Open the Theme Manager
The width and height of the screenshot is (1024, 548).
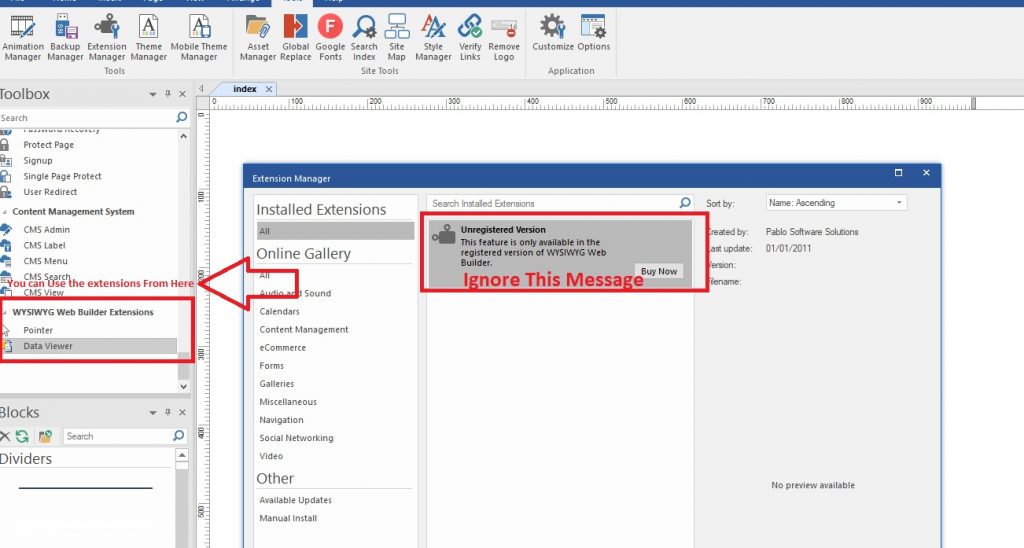point(149,38)
